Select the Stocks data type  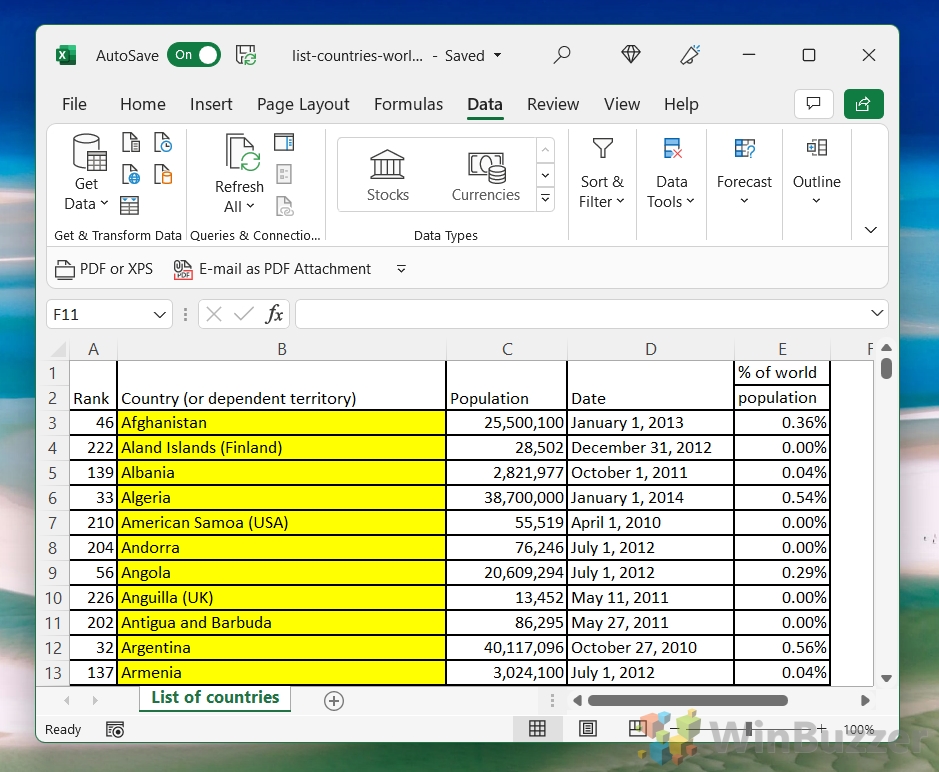pos(387,172)
